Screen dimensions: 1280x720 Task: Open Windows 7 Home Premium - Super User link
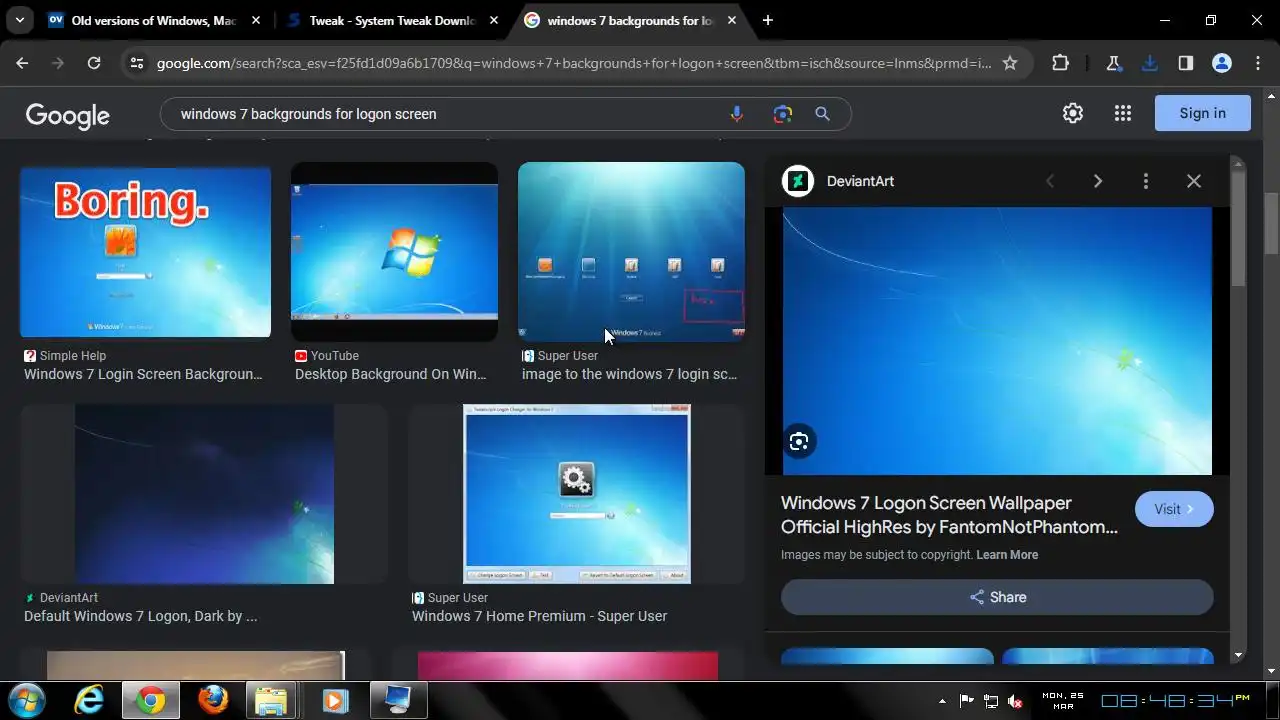click(x=539, y=616)
